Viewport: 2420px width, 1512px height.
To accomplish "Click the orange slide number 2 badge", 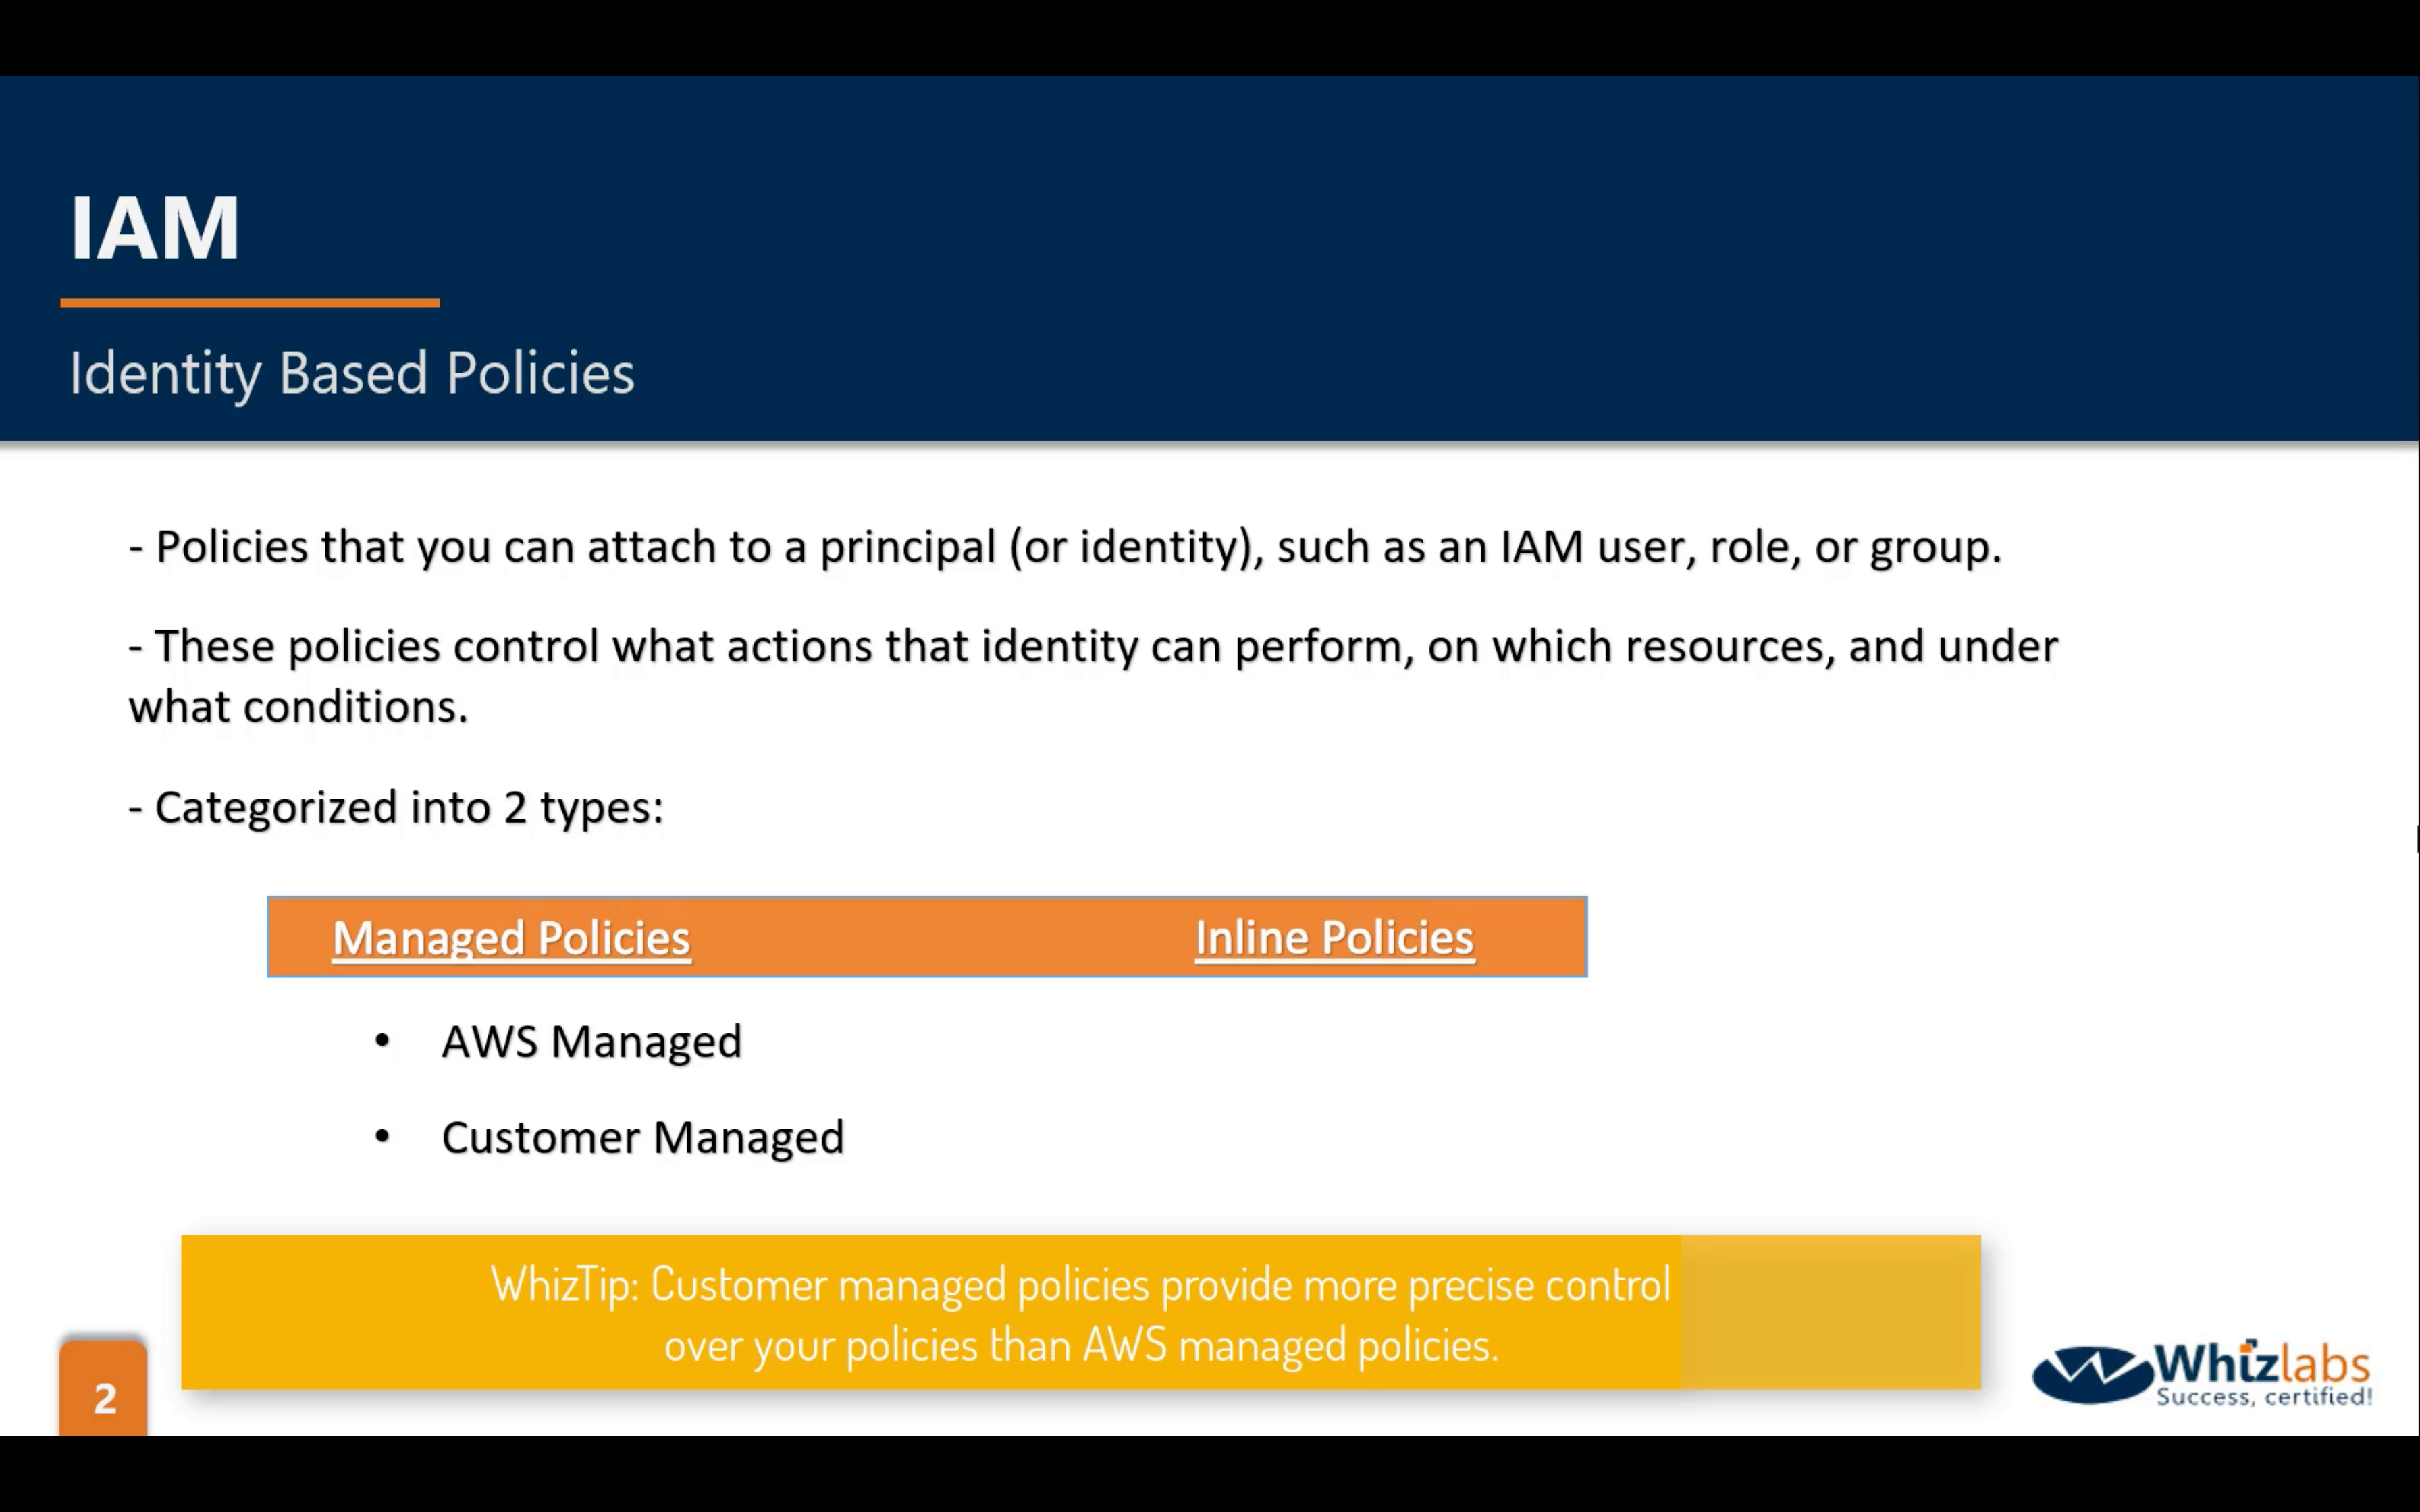I will coord(104,1395).
